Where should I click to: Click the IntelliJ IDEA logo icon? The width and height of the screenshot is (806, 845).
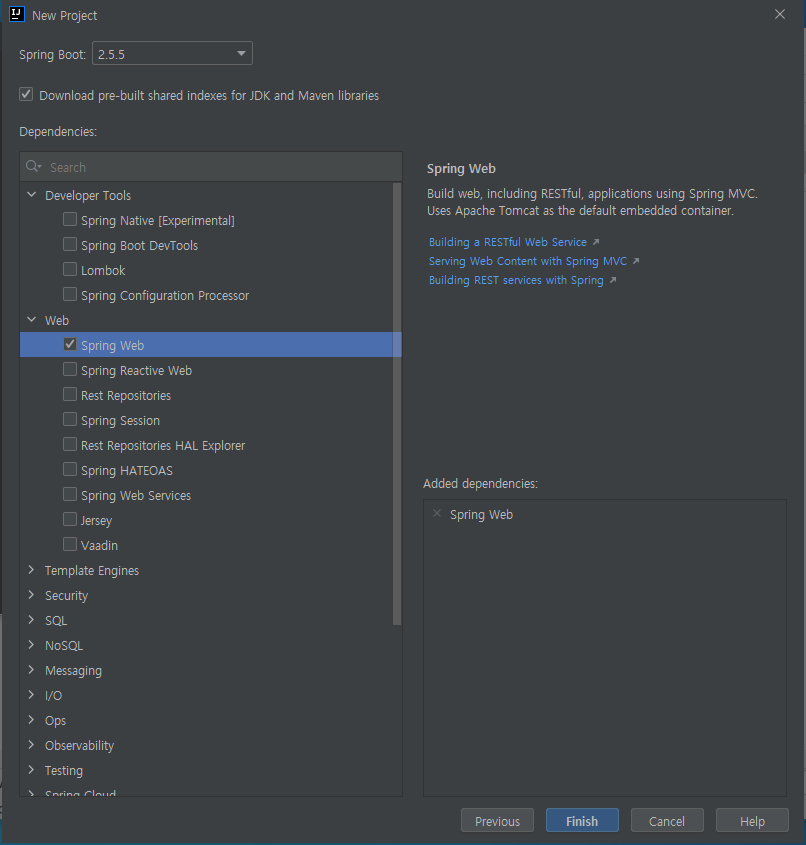pyautogui.click(x=17, y=15)
